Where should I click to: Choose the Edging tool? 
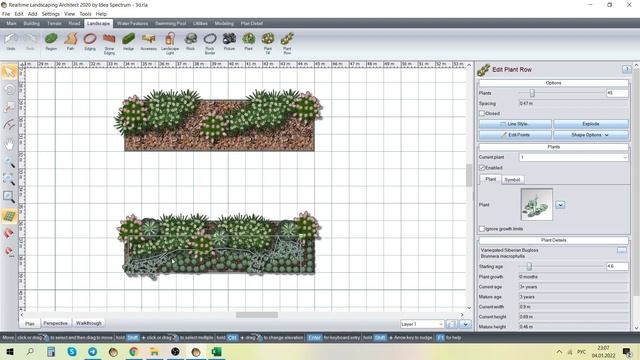(90, 42)
